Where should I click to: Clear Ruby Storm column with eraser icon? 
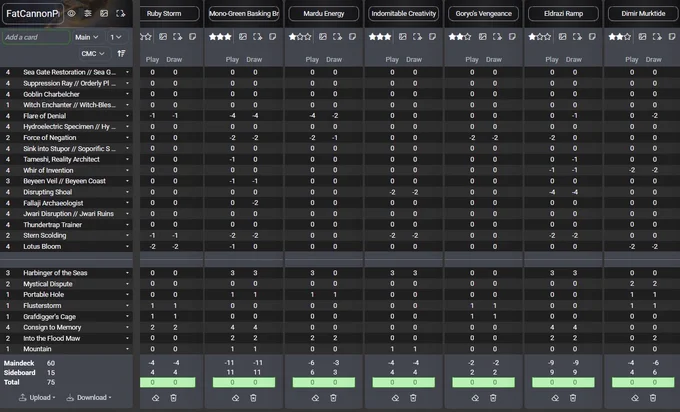tap(156, 398)
